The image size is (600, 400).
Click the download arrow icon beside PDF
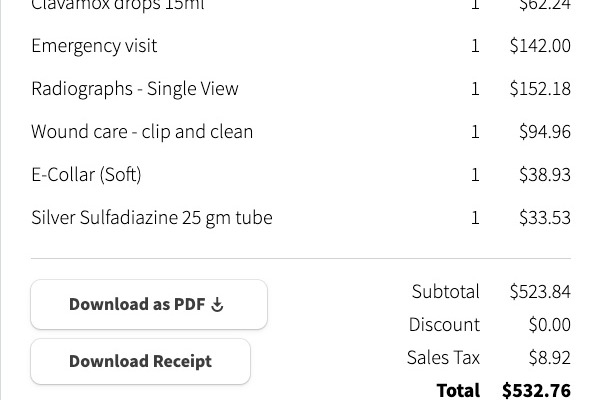click(217, 305)
